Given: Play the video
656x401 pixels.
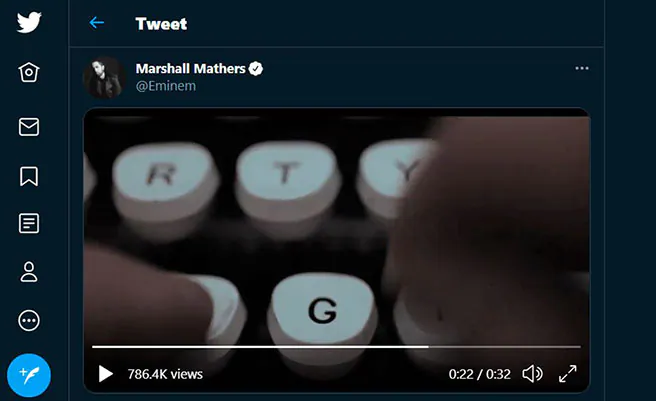Looking at the screenshot, I should click(x=105, y=374).
